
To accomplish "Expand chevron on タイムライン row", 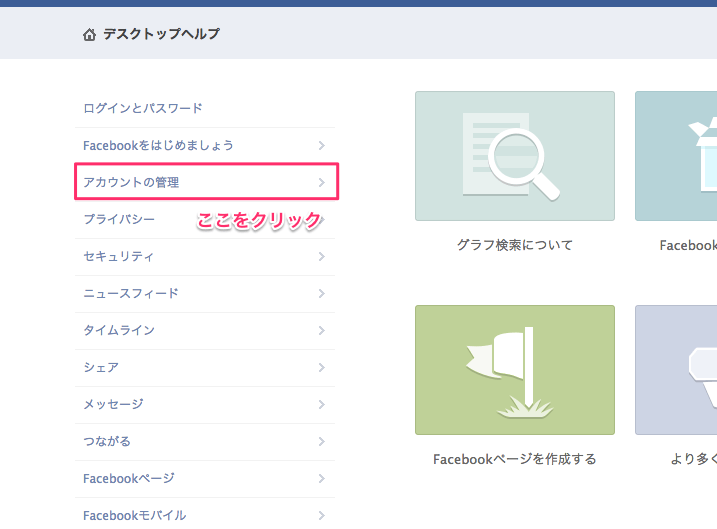I will (x=321, y=331).
